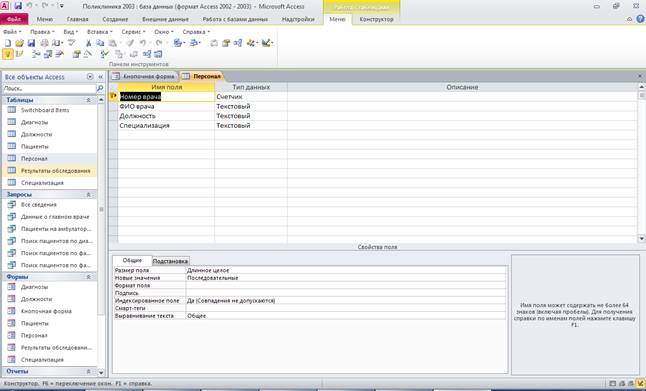Switch to the Создание ribbon tab
Image resolution: width=646 pixels, height=391 pixels.
tap(115, 19)
